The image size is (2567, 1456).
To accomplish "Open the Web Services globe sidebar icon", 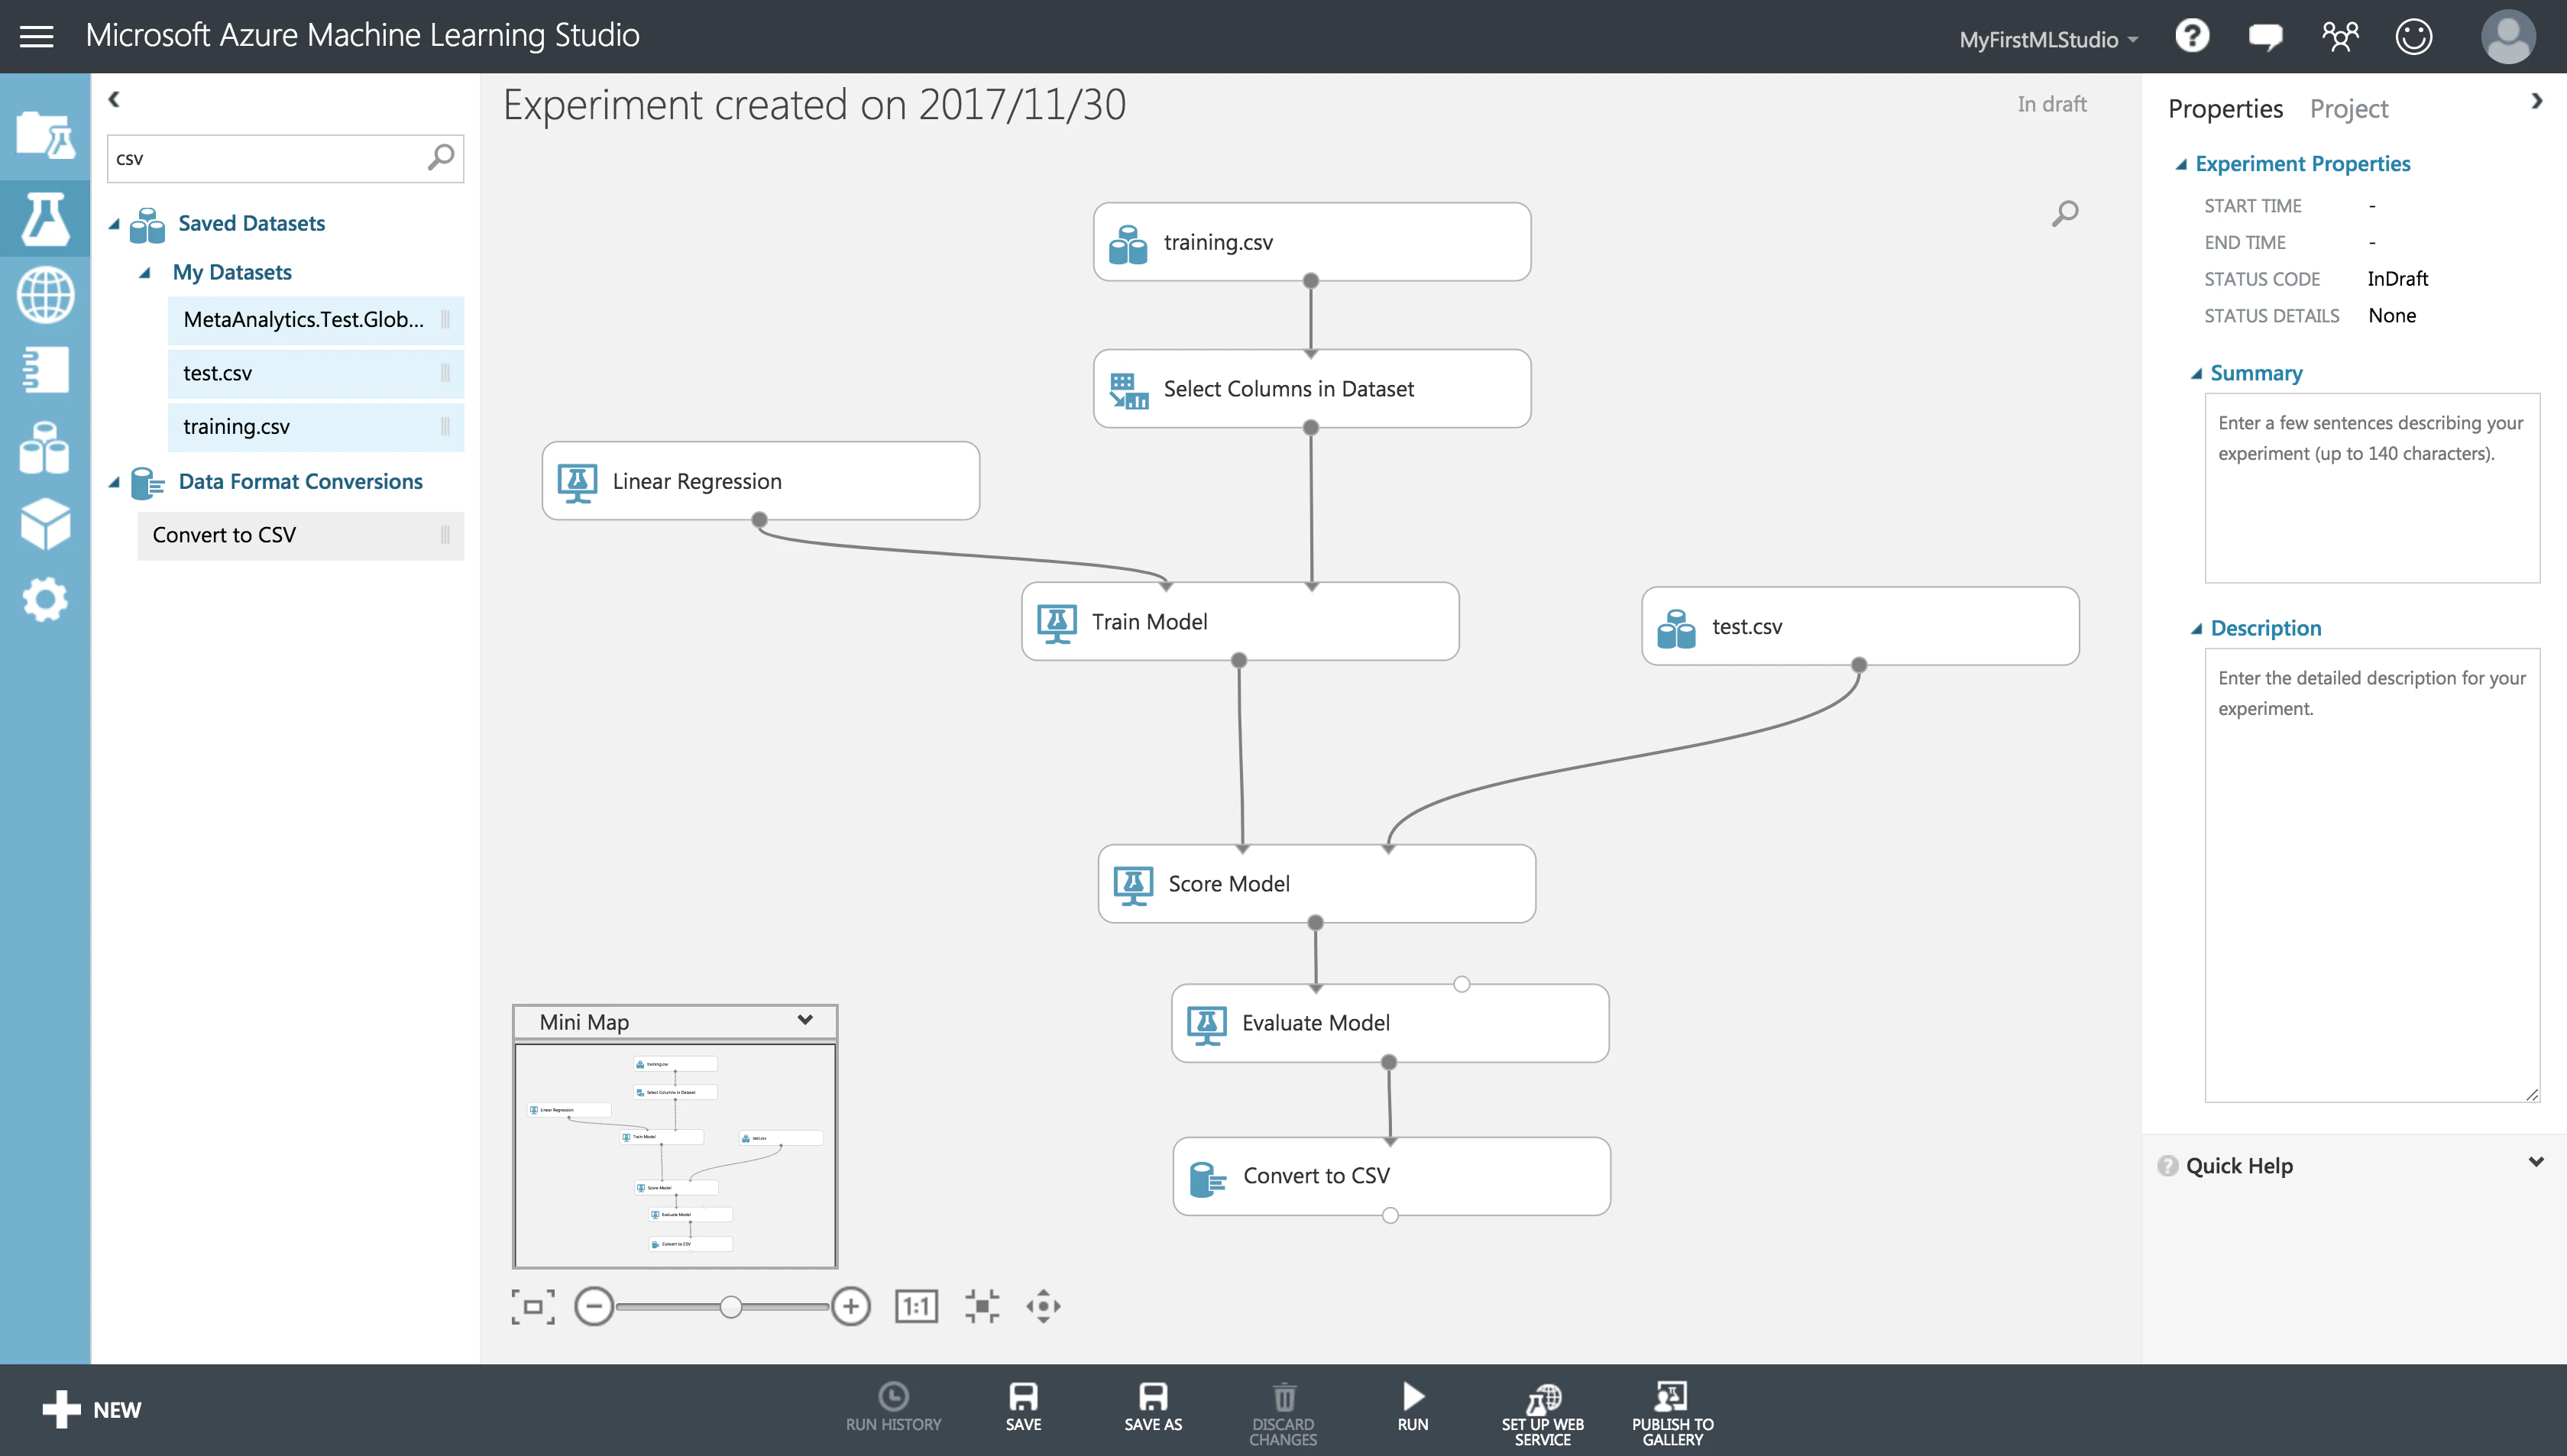I will pos(45,295).
